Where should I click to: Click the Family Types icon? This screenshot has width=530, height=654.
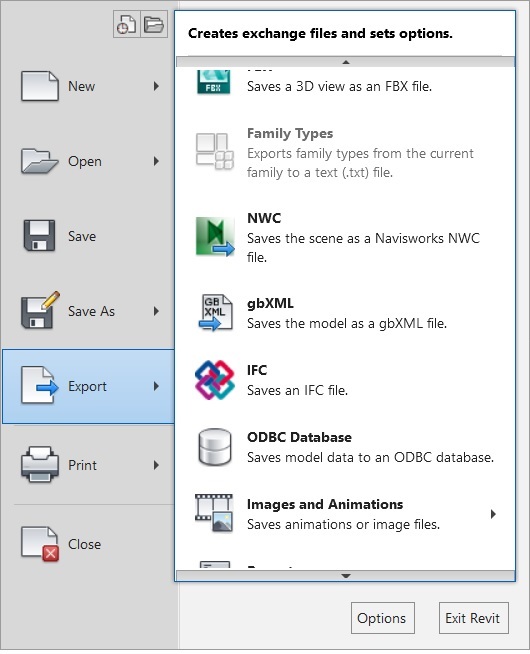click(x=214, y=151)
